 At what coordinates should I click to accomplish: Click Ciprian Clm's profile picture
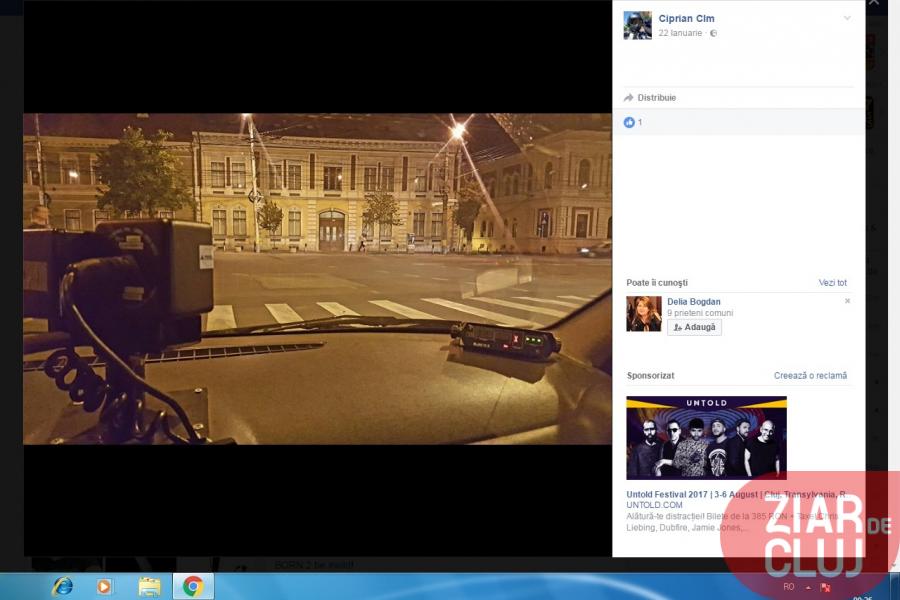pyautogui.click(x=637, y=25)
